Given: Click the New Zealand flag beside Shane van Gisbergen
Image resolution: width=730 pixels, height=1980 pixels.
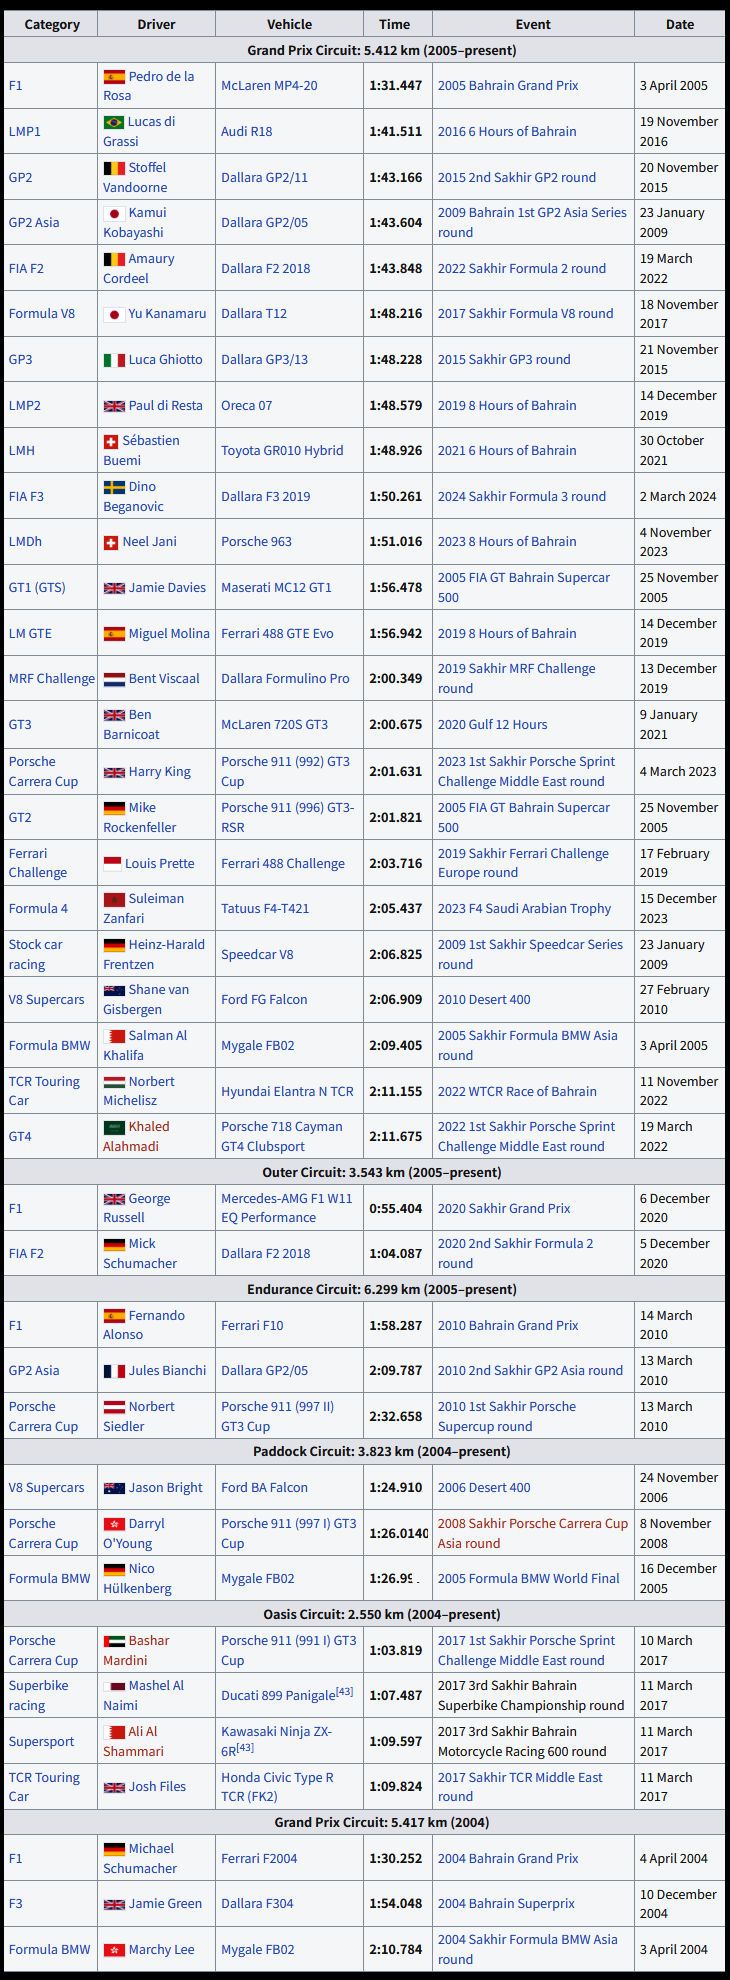Looking at the screenshot, I should pyautogui.click(x=114, y=990).
